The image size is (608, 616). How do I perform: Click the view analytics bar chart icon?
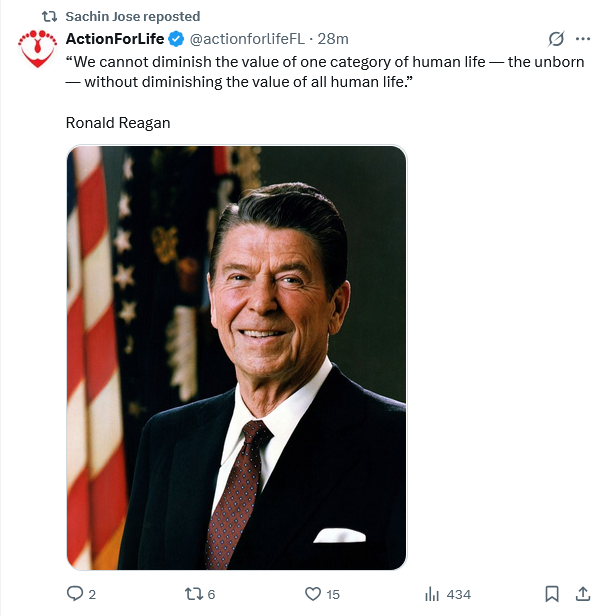point(433,594)
